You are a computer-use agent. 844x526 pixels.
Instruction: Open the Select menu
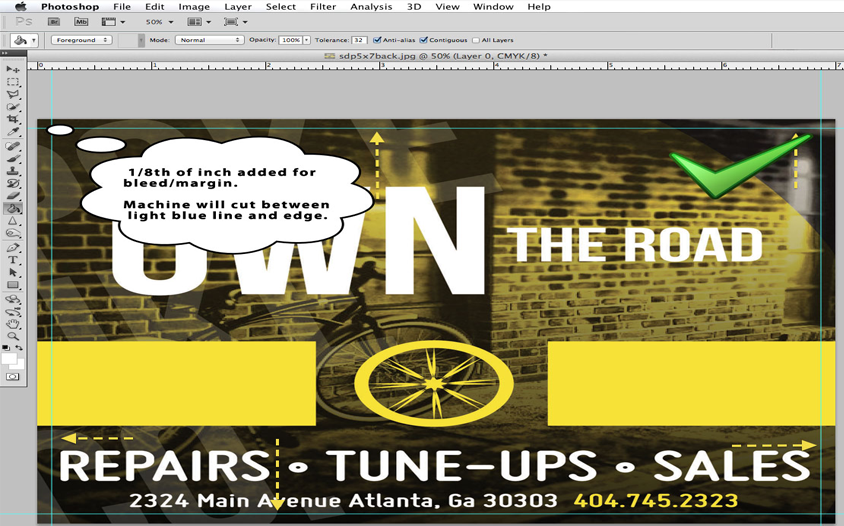[280, 6]
